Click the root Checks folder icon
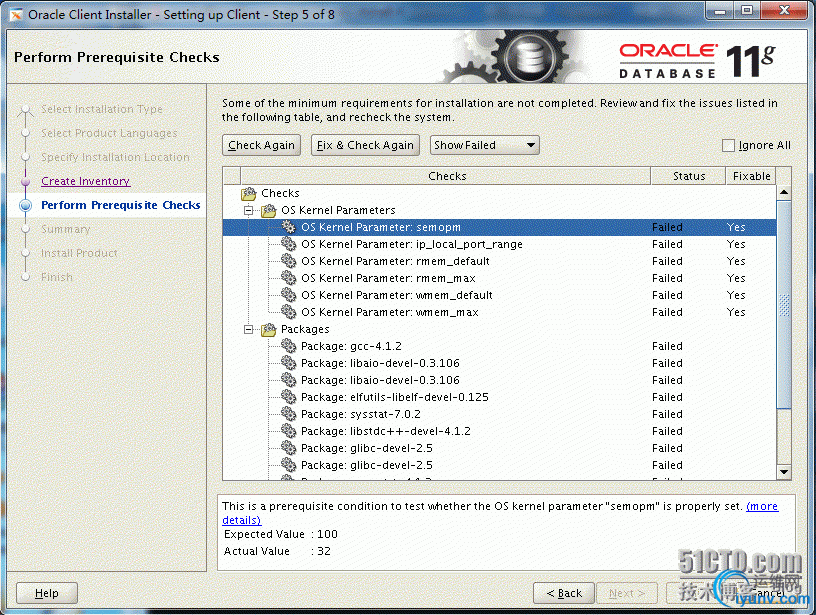816x615 pixels. [249, 194]
